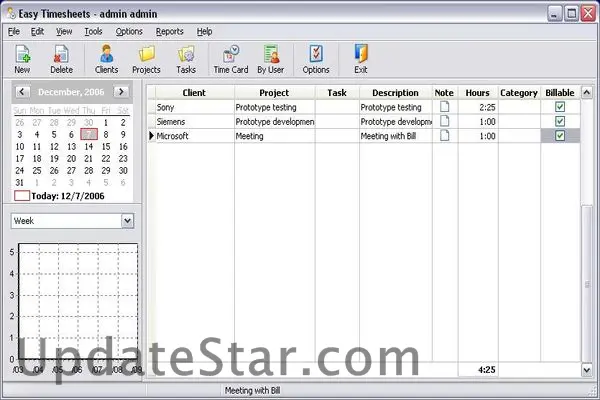Expand the Week period dropdown
This screenshot has width=600, height=400.
tap(127, 221)
